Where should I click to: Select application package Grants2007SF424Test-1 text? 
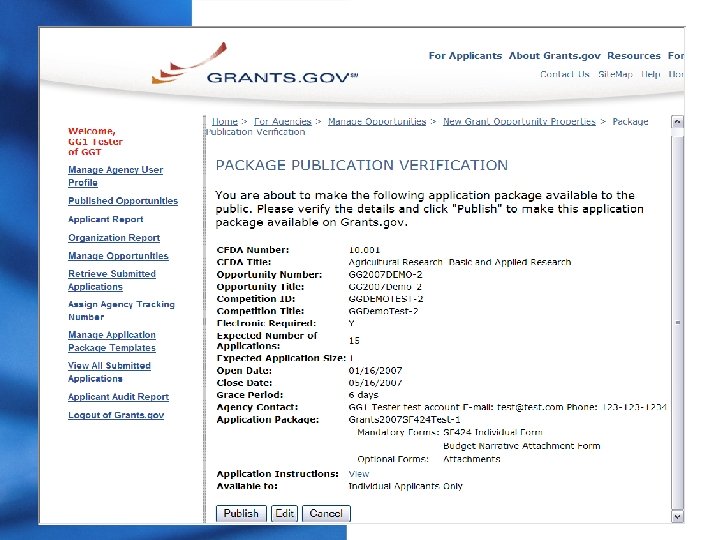404,420
